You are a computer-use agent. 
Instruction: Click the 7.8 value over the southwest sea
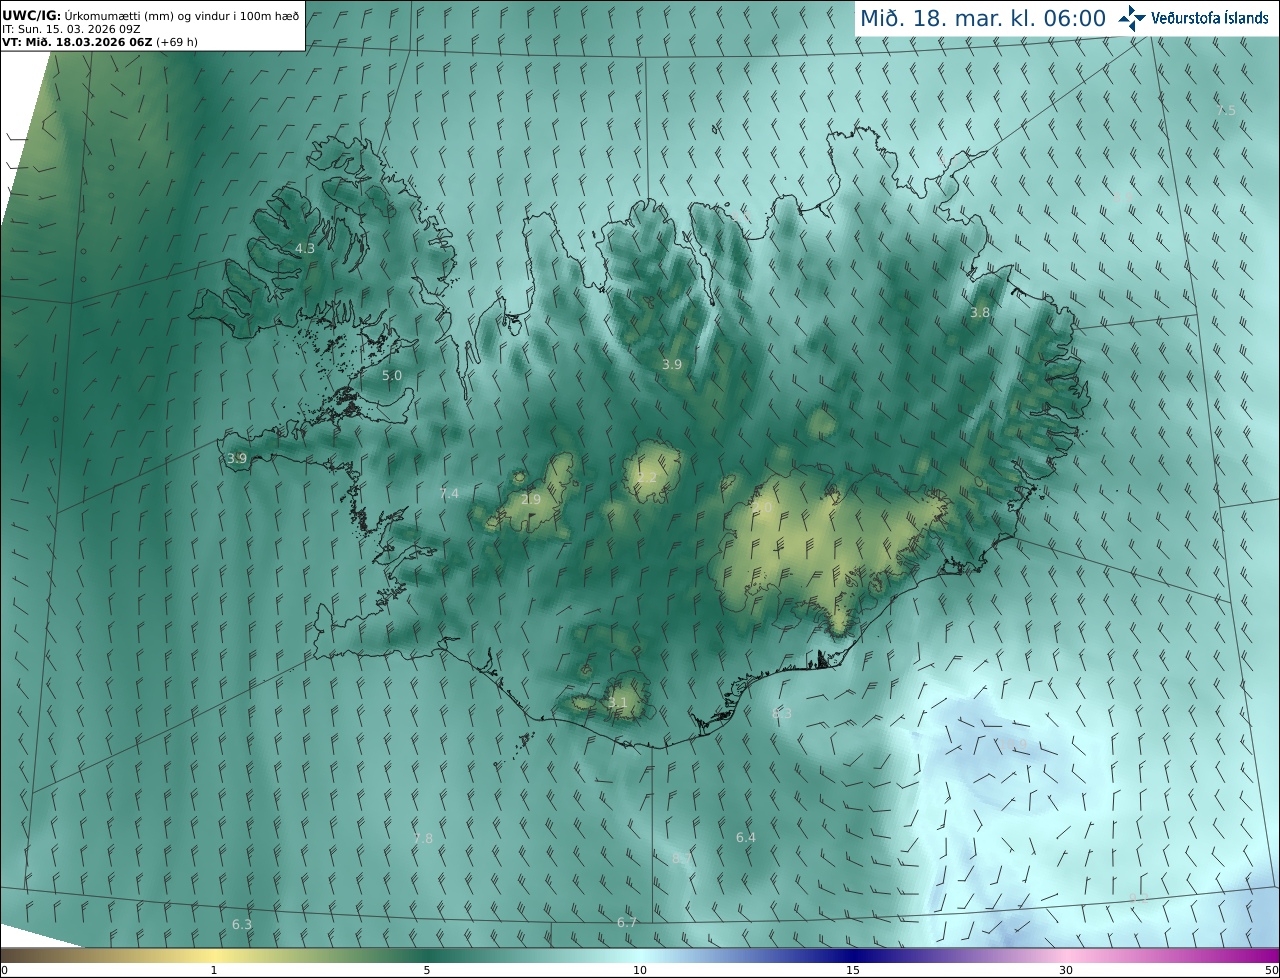coord(423,838)
